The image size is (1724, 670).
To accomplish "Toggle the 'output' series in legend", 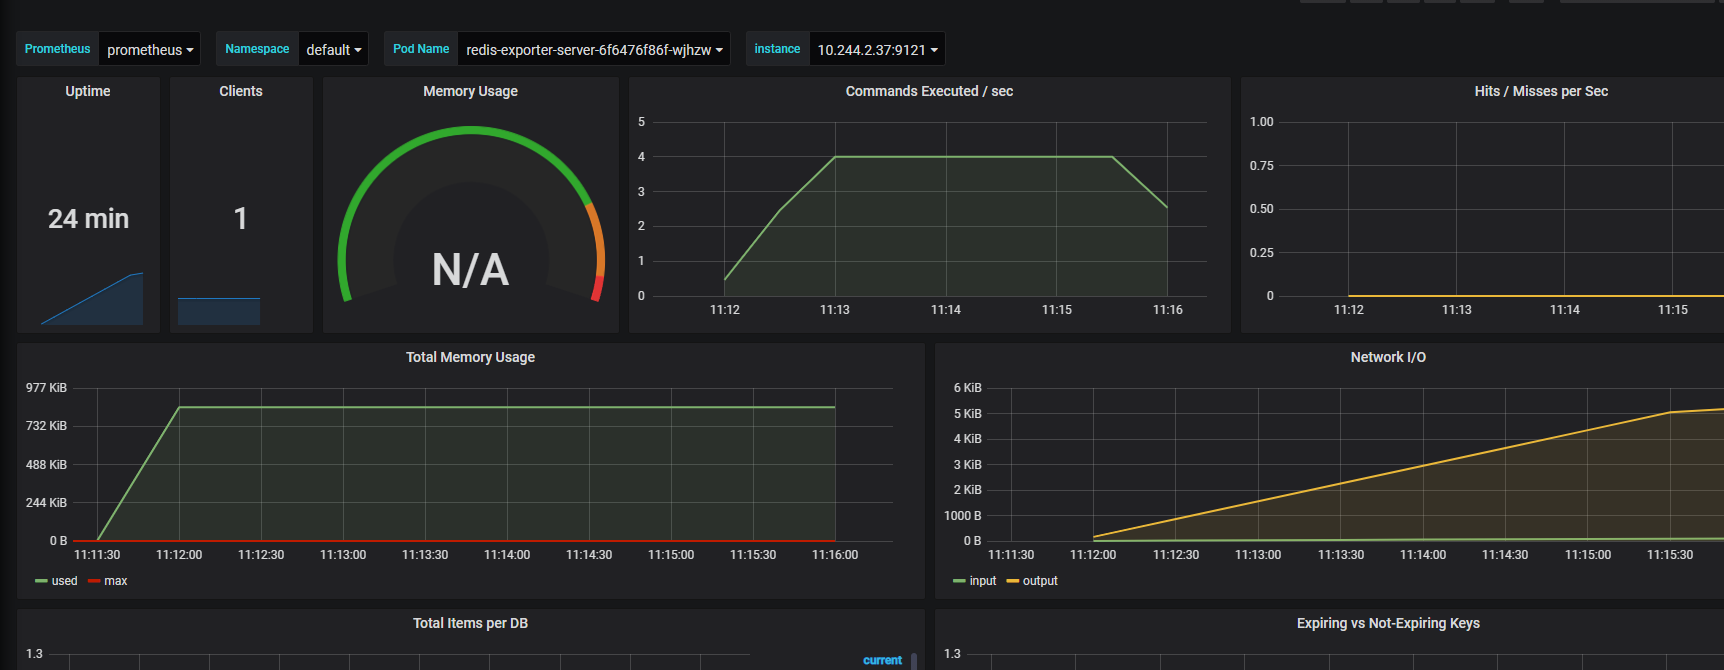I will tap(1040, 581).
